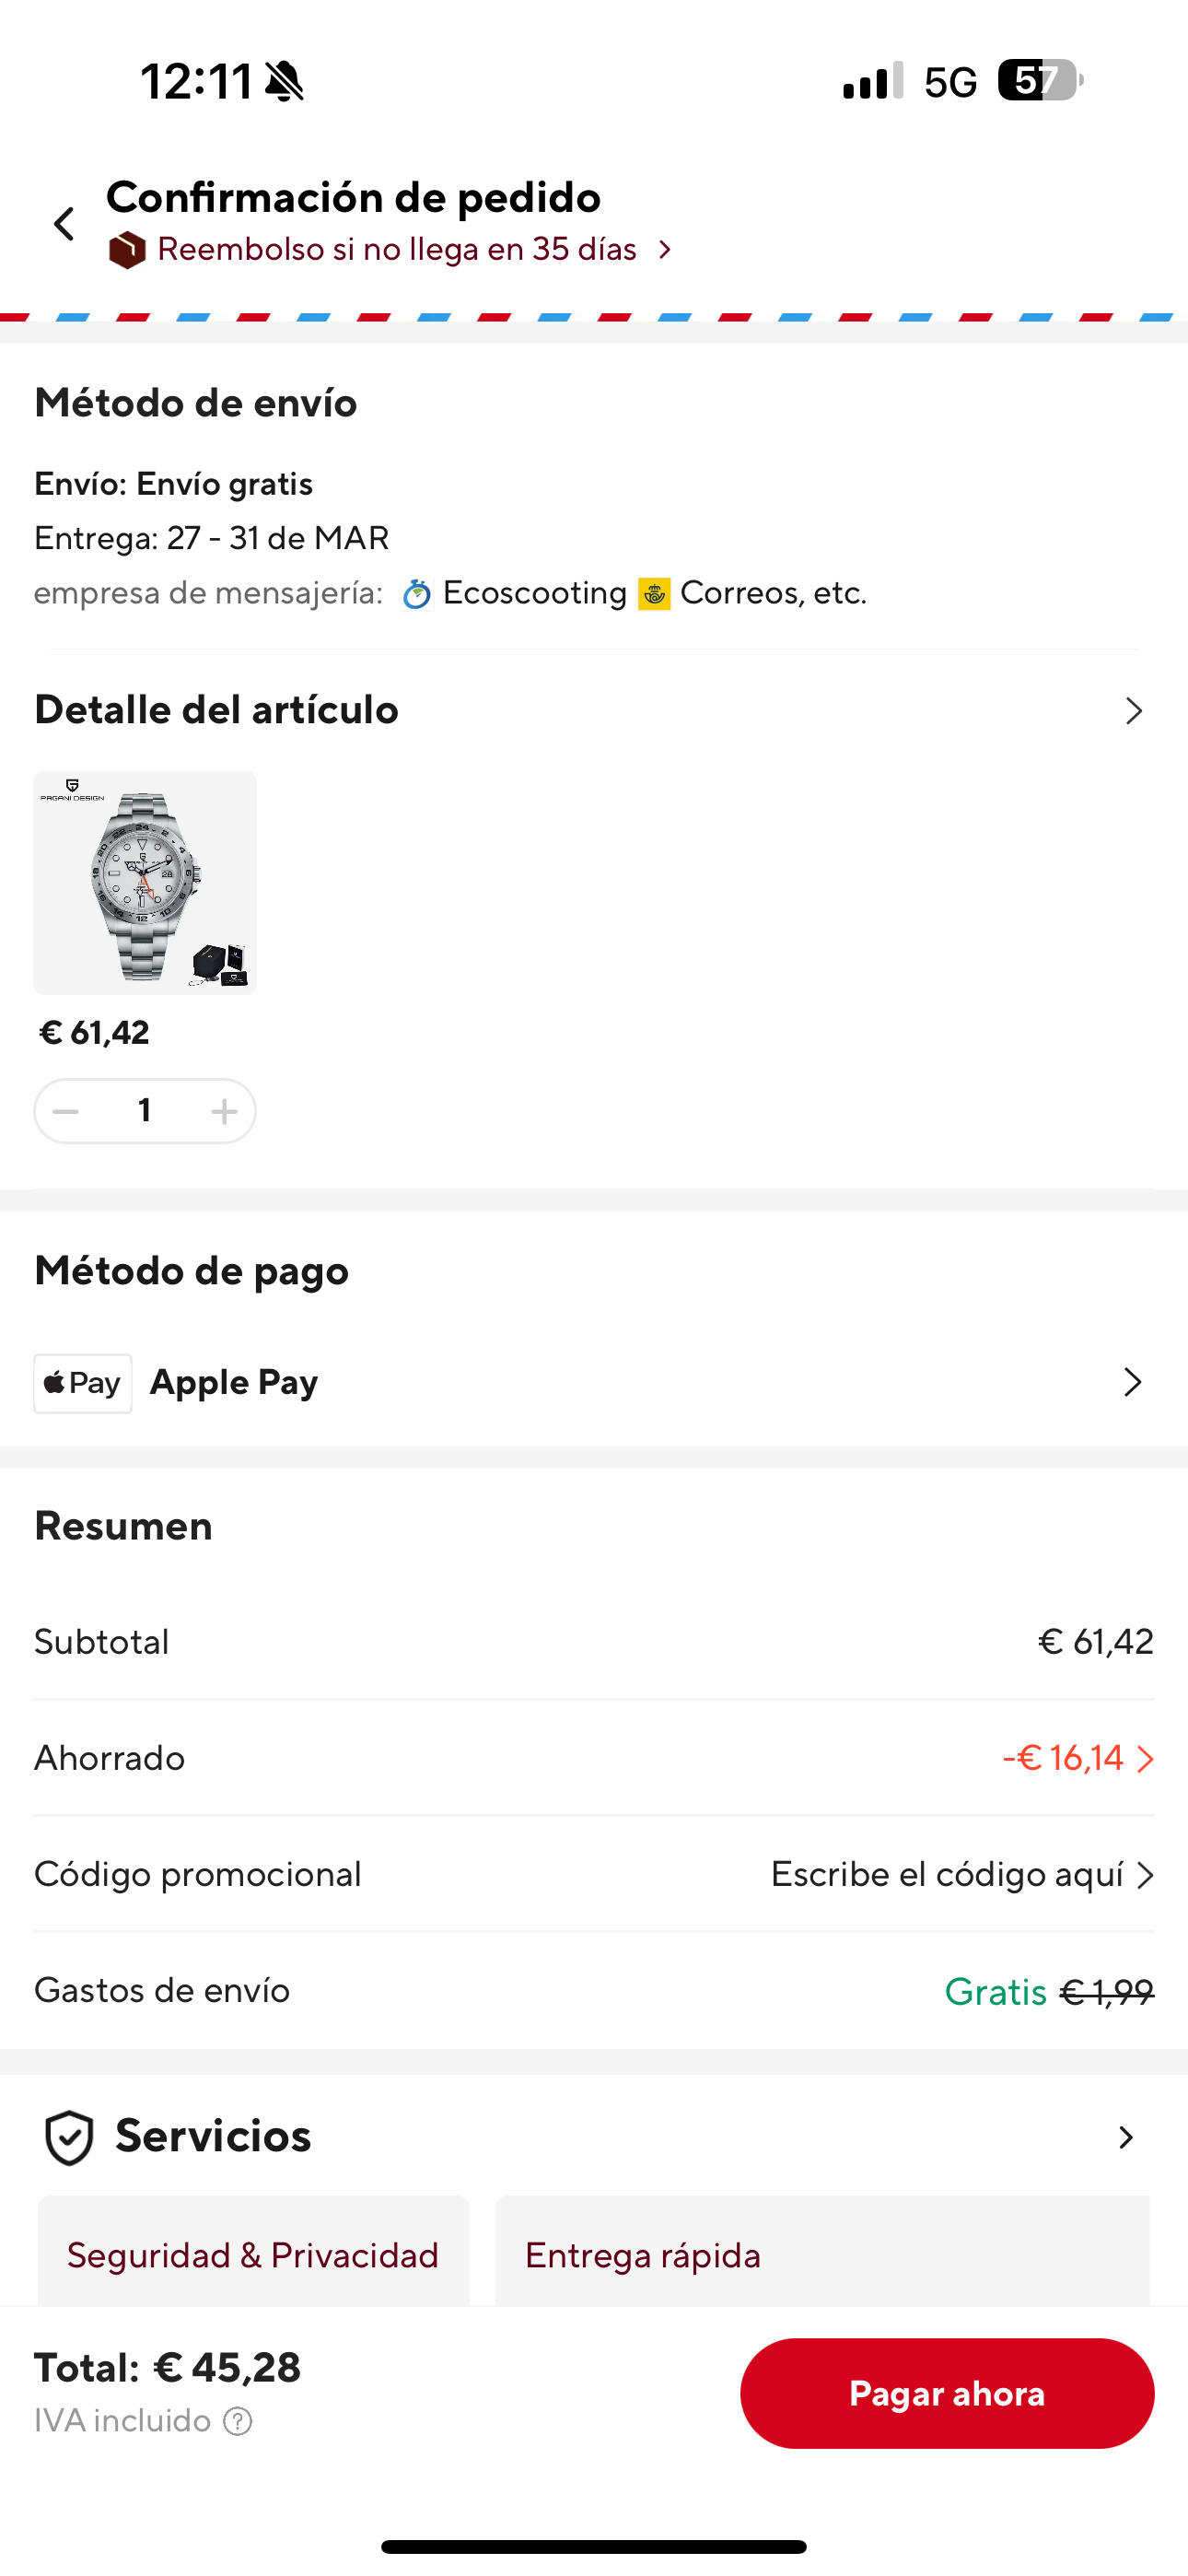1188x2576 pixels.
Task: Increase item quantity with plus button
Action: 224,1111
